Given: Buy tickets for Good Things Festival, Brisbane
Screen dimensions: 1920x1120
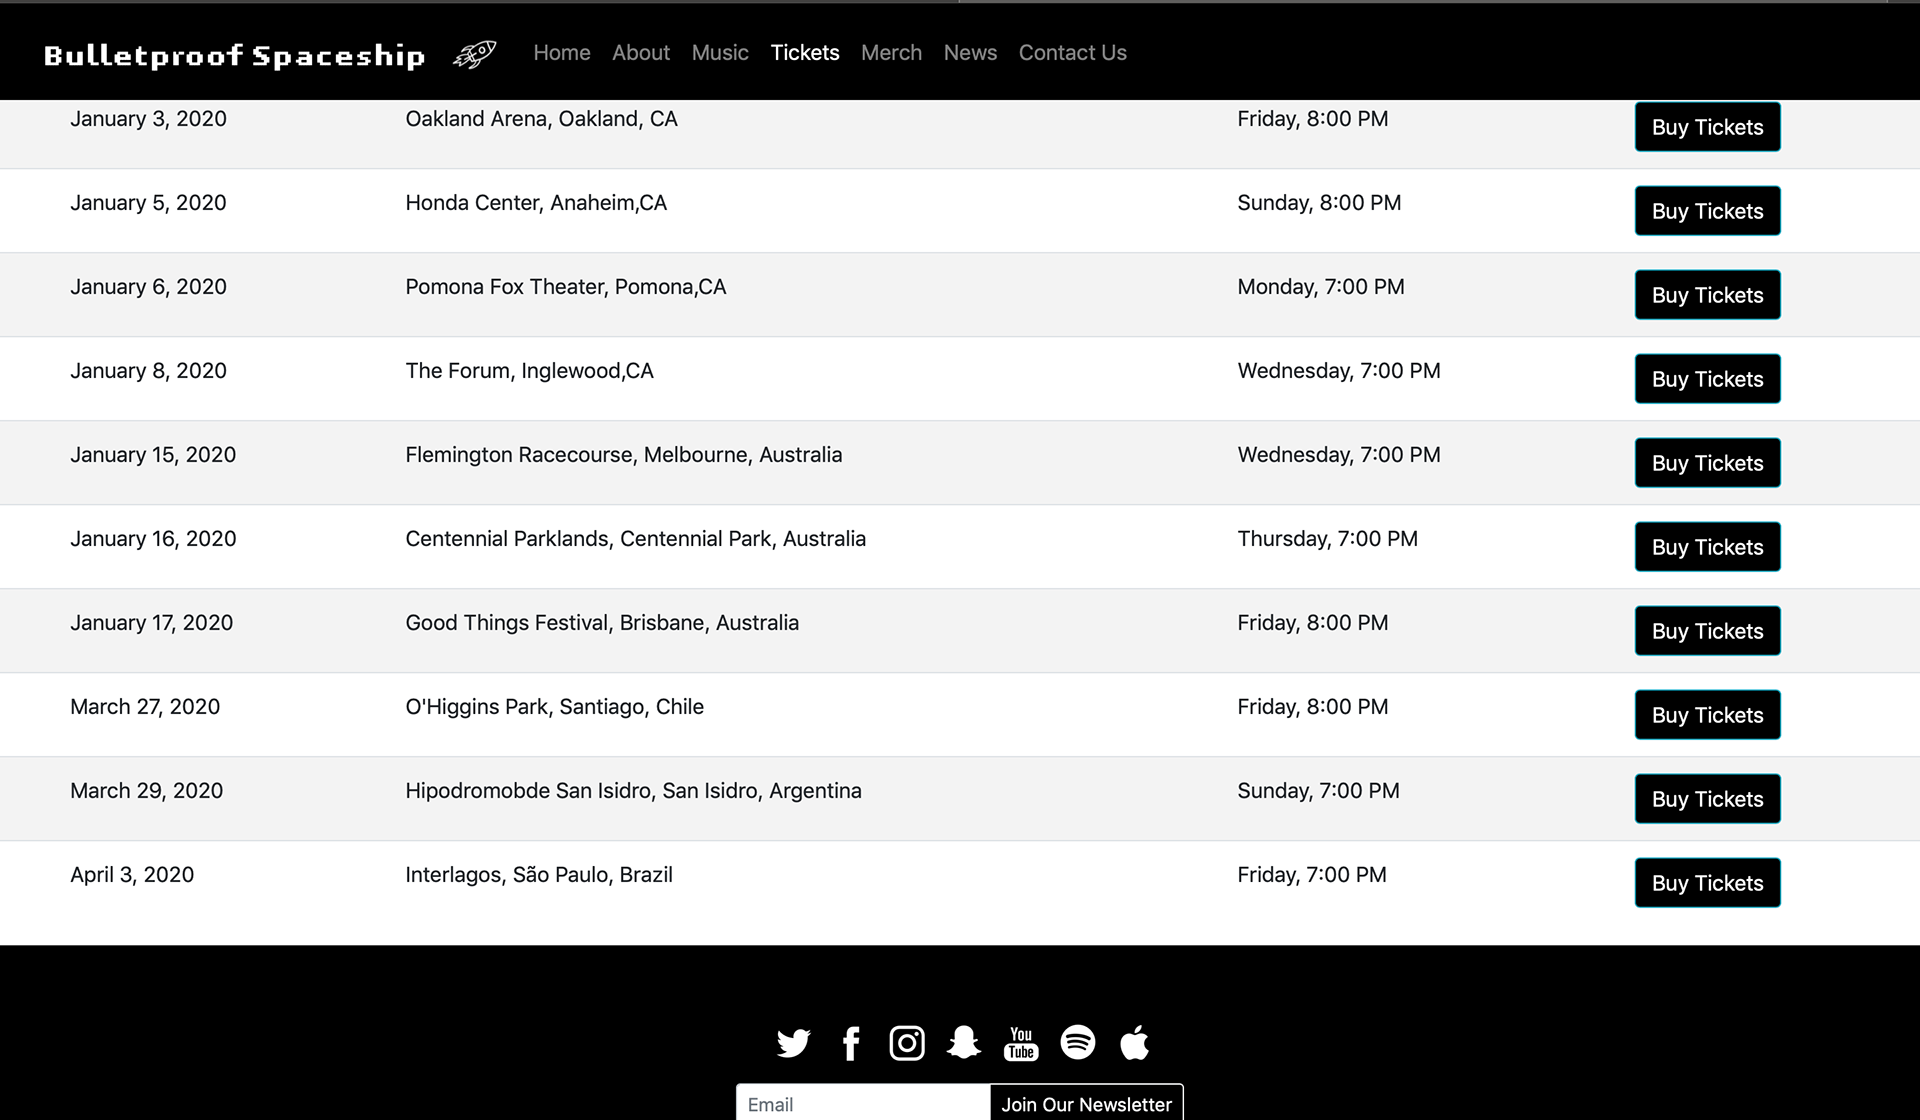Looking at the screenshot, I should (x=1707, y=631).
